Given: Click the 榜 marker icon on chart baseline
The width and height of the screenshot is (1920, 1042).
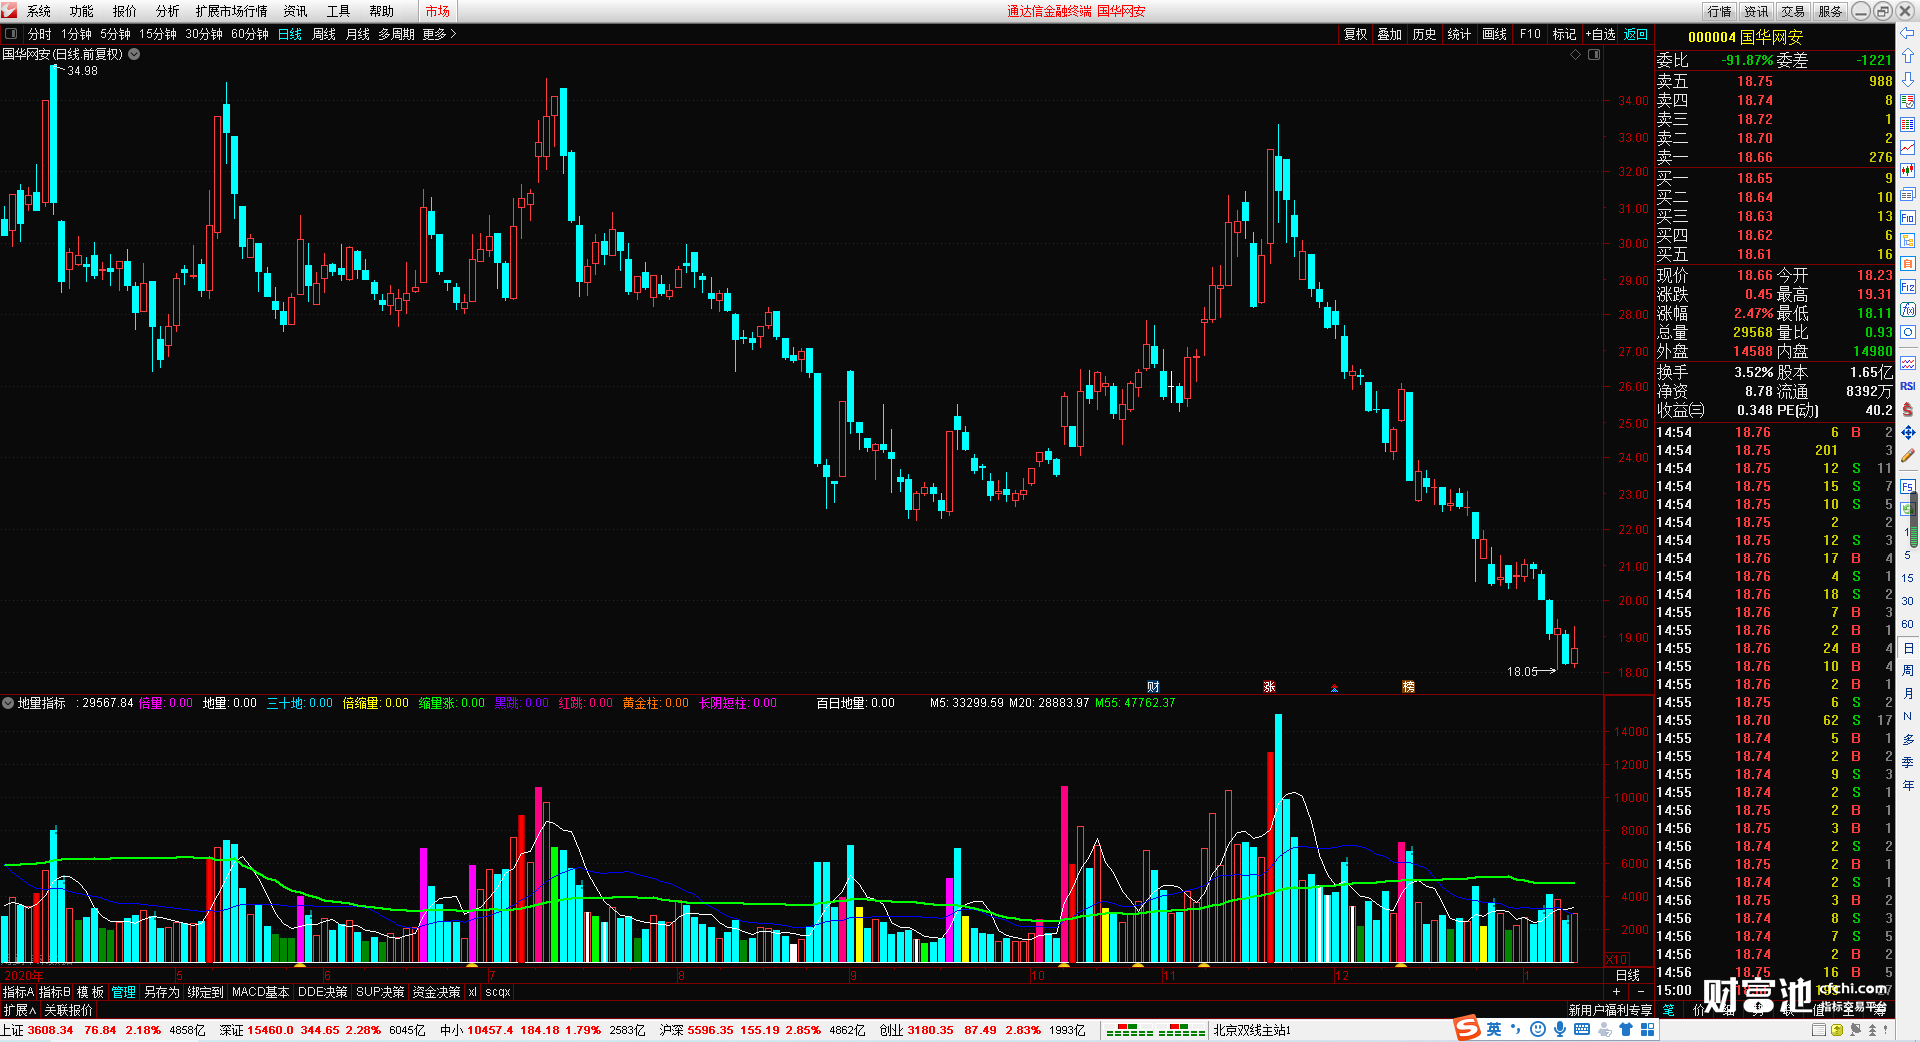Looking at the screenshot, I should tap(1408, 687).
